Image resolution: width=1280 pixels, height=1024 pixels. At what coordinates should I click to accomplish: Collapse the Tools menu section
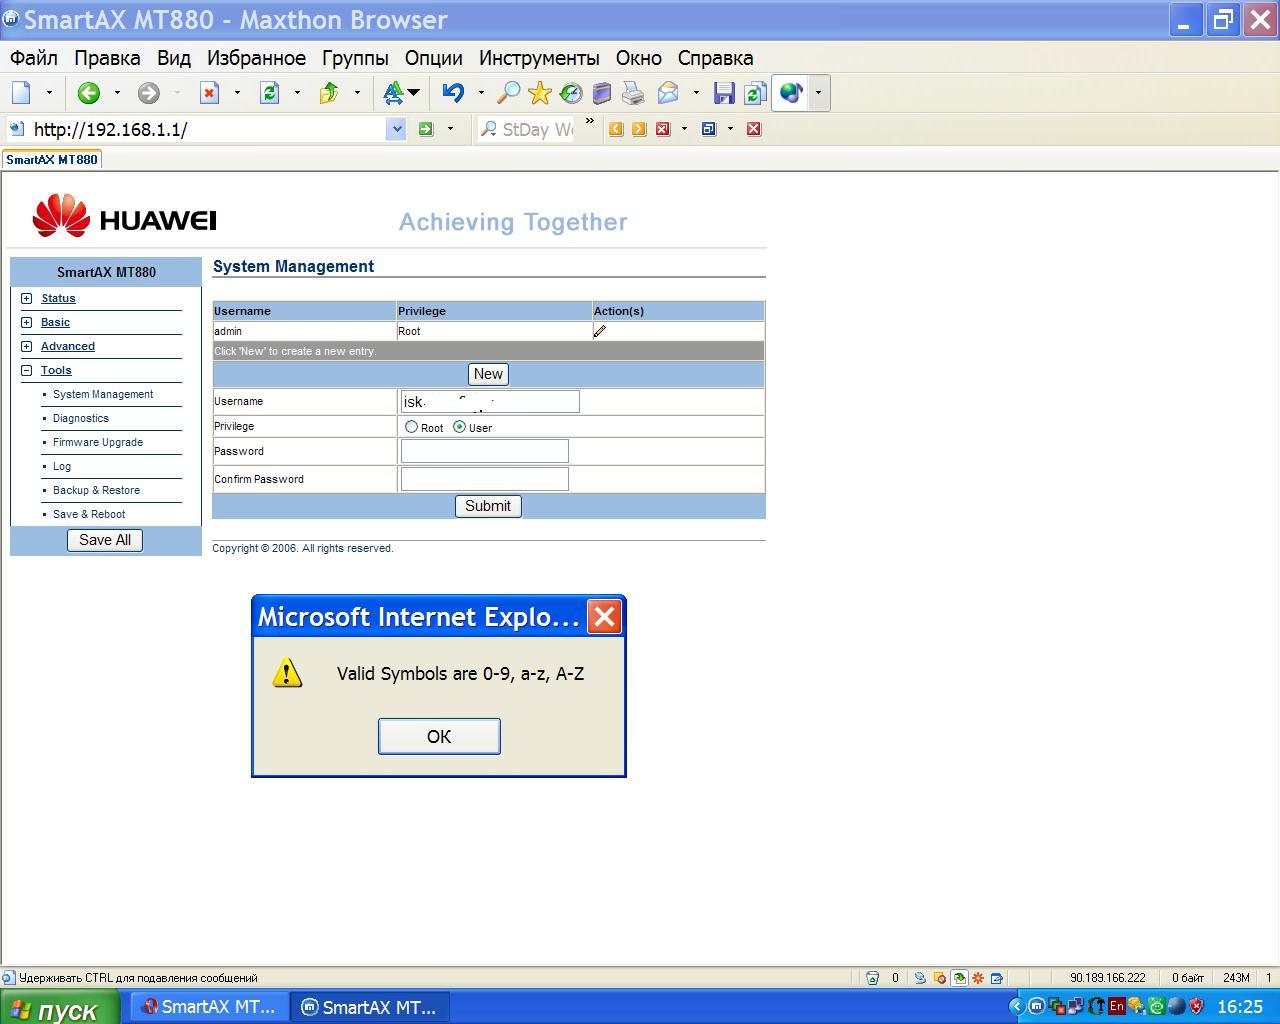click(27, 370)
